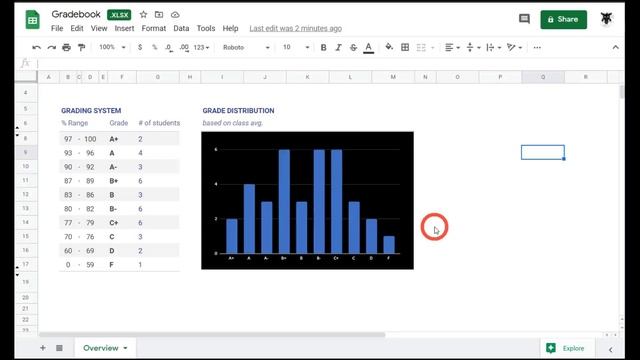Open the Borders tool
640x360 pixels.
(405, 48)
